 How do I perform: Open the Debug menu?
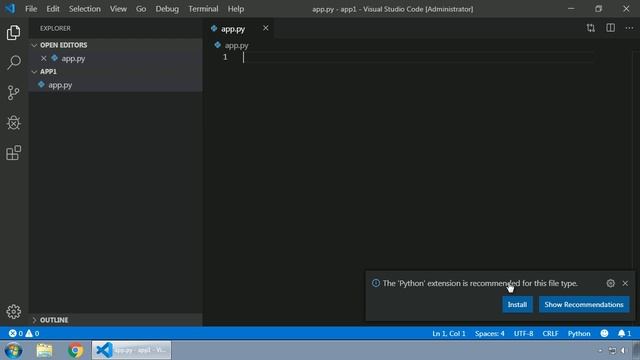(167, 9)
